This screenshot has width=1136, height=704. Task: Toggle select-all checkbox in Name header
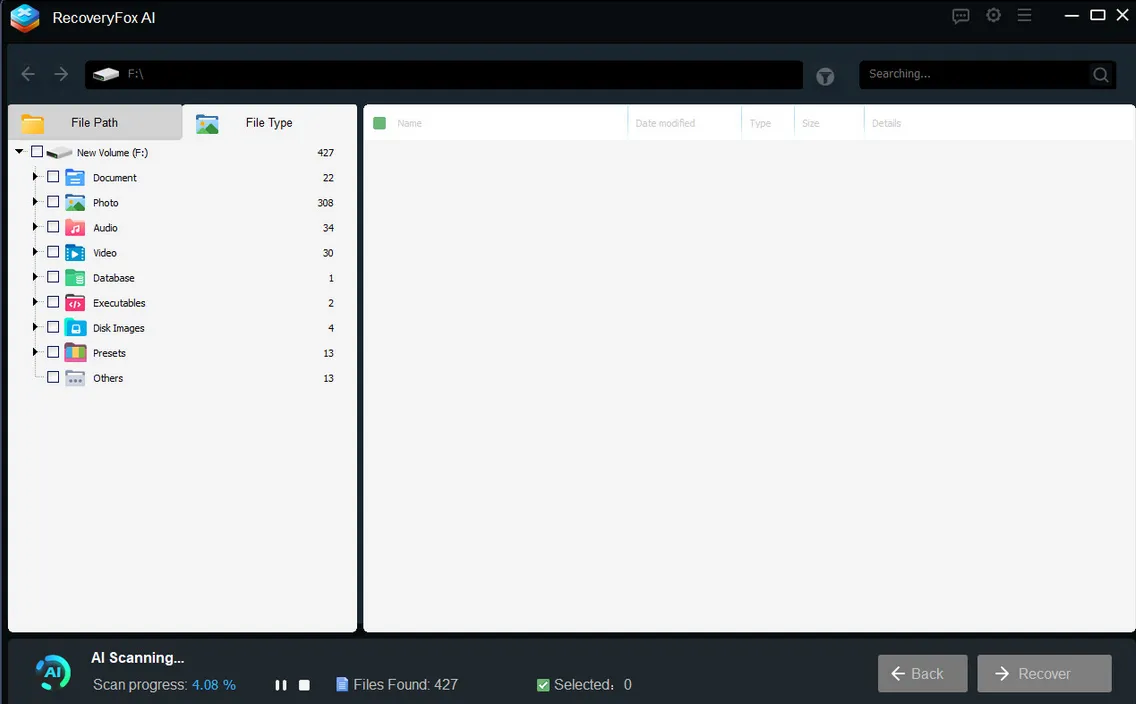pos(379,123)
